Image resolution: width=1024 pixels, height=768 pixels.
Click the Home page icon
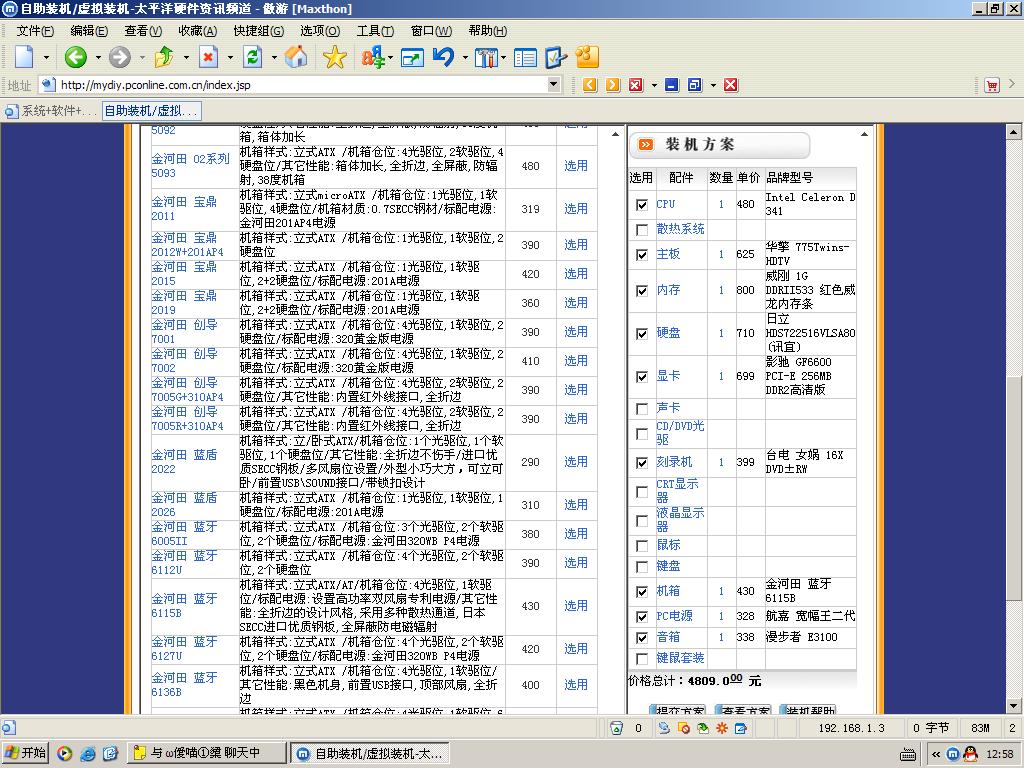tap(296, 58)
